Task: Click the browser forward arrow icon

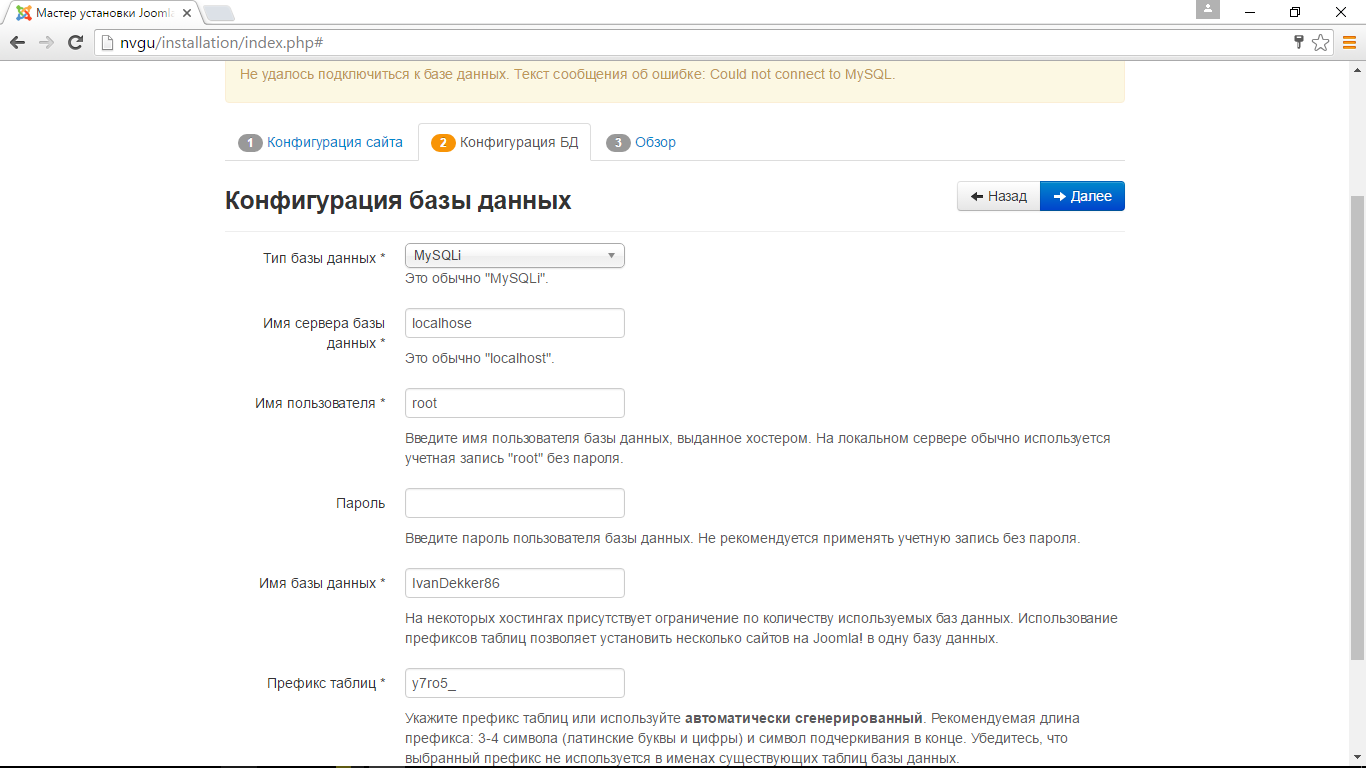Action: click(x=46, y=42)
